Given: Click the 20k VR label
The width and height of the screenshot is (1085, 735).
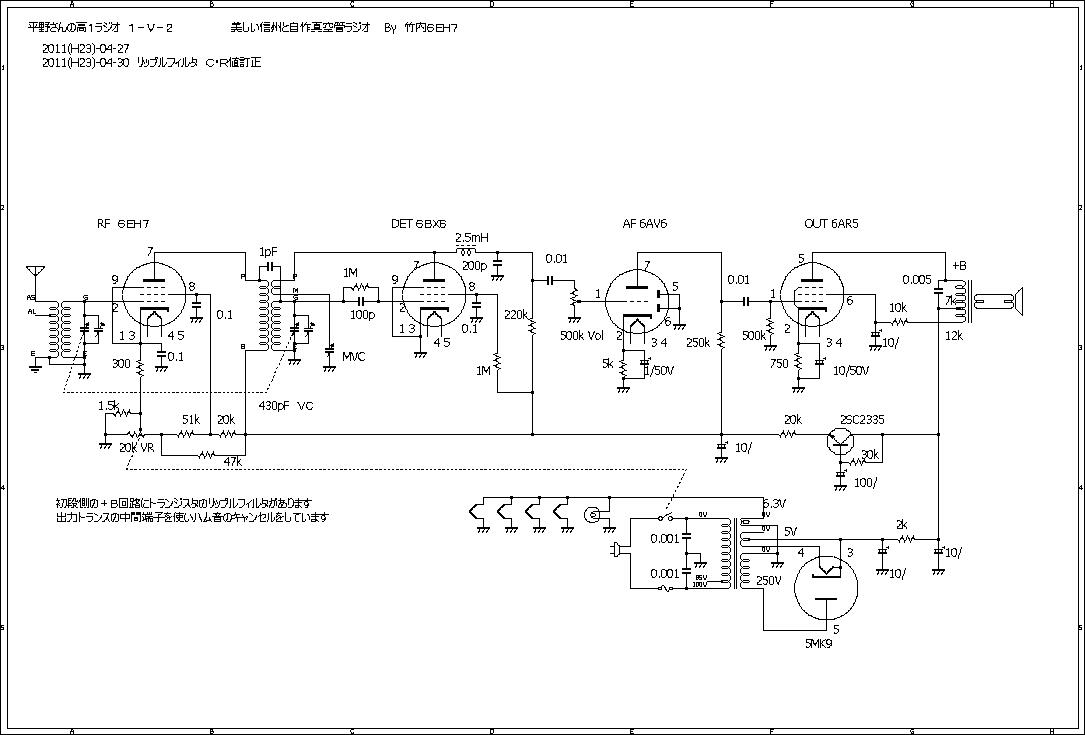Looking at the screenshot, I should point(136,448).
